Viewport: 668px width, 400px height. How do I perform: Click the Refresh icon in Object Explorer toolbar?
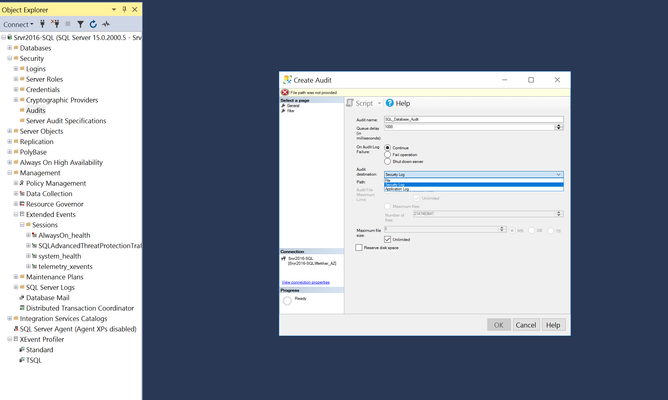[93, 24]
